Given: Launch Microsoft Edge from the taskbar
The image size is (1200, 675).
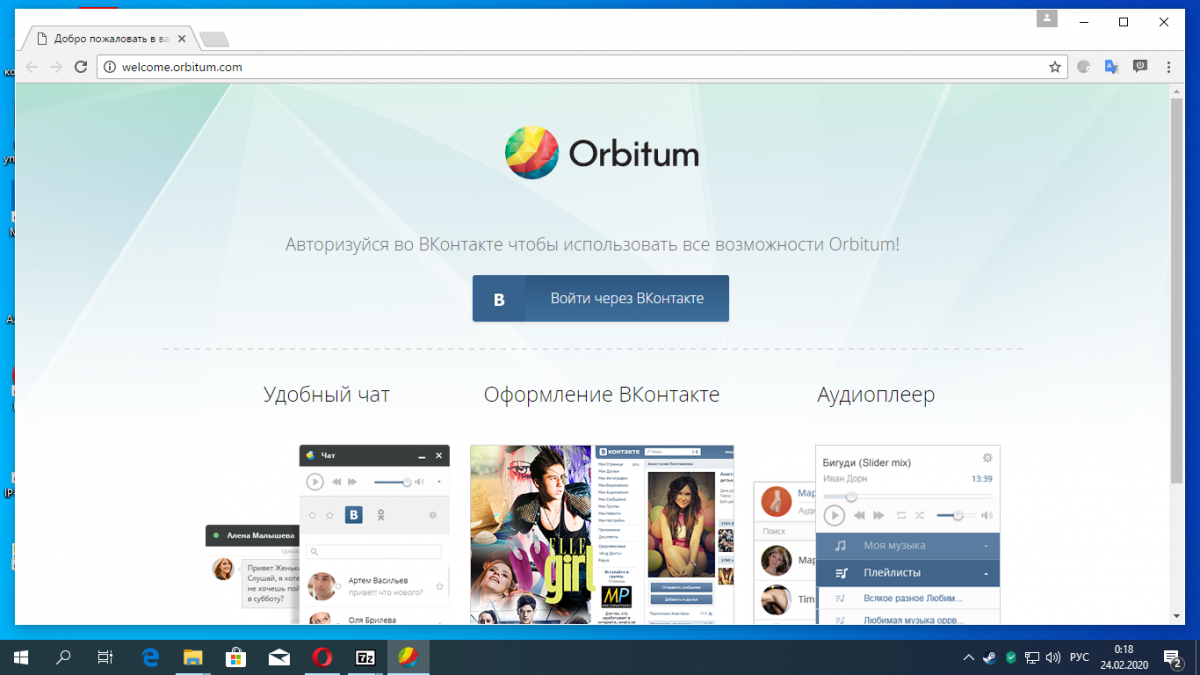Looking at the screenshot, I should (151, 657).
